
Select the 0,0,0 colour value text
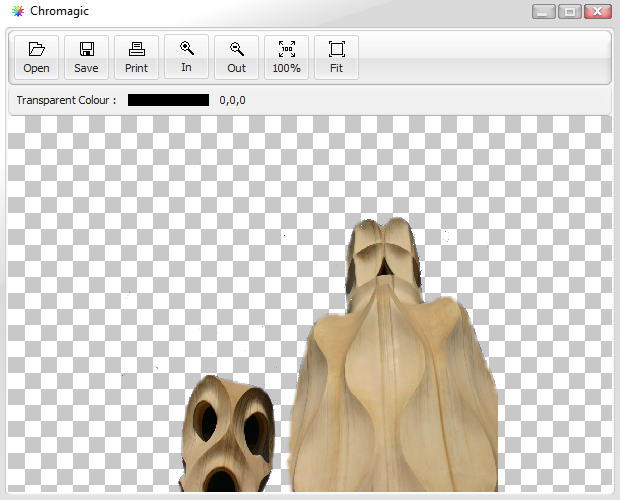pyautogui.click(x=232, y=100)
